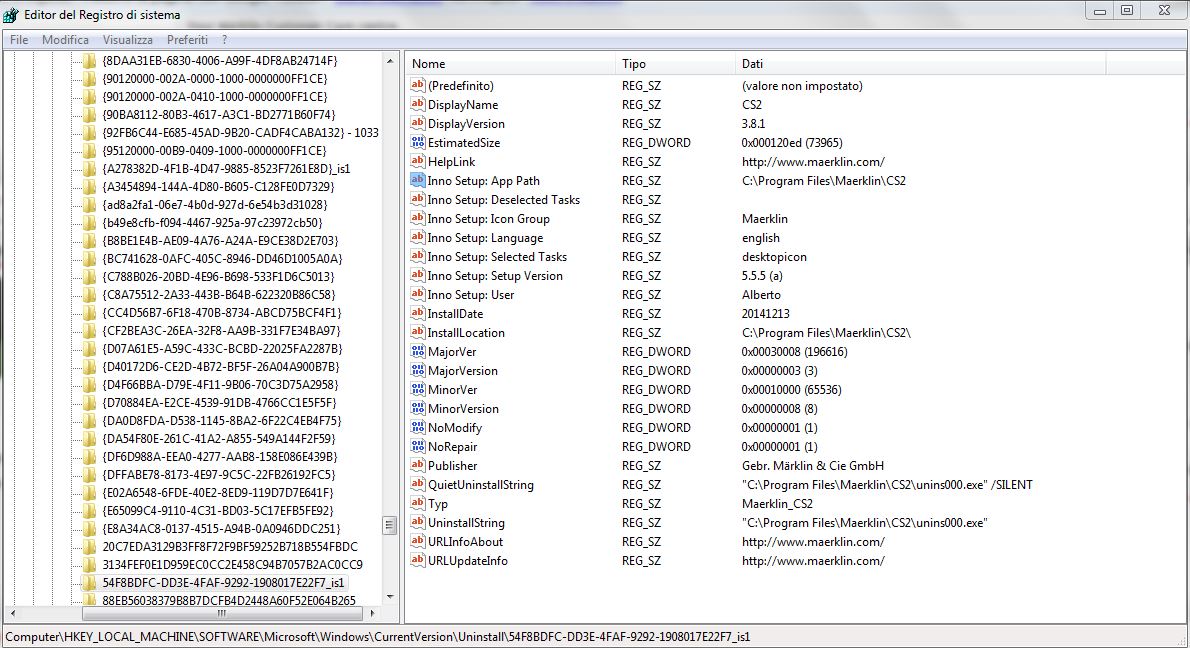1190x648 pixels.
Task: Select the Inno Setup: Icon Group entry
Action: click(488, 219)
